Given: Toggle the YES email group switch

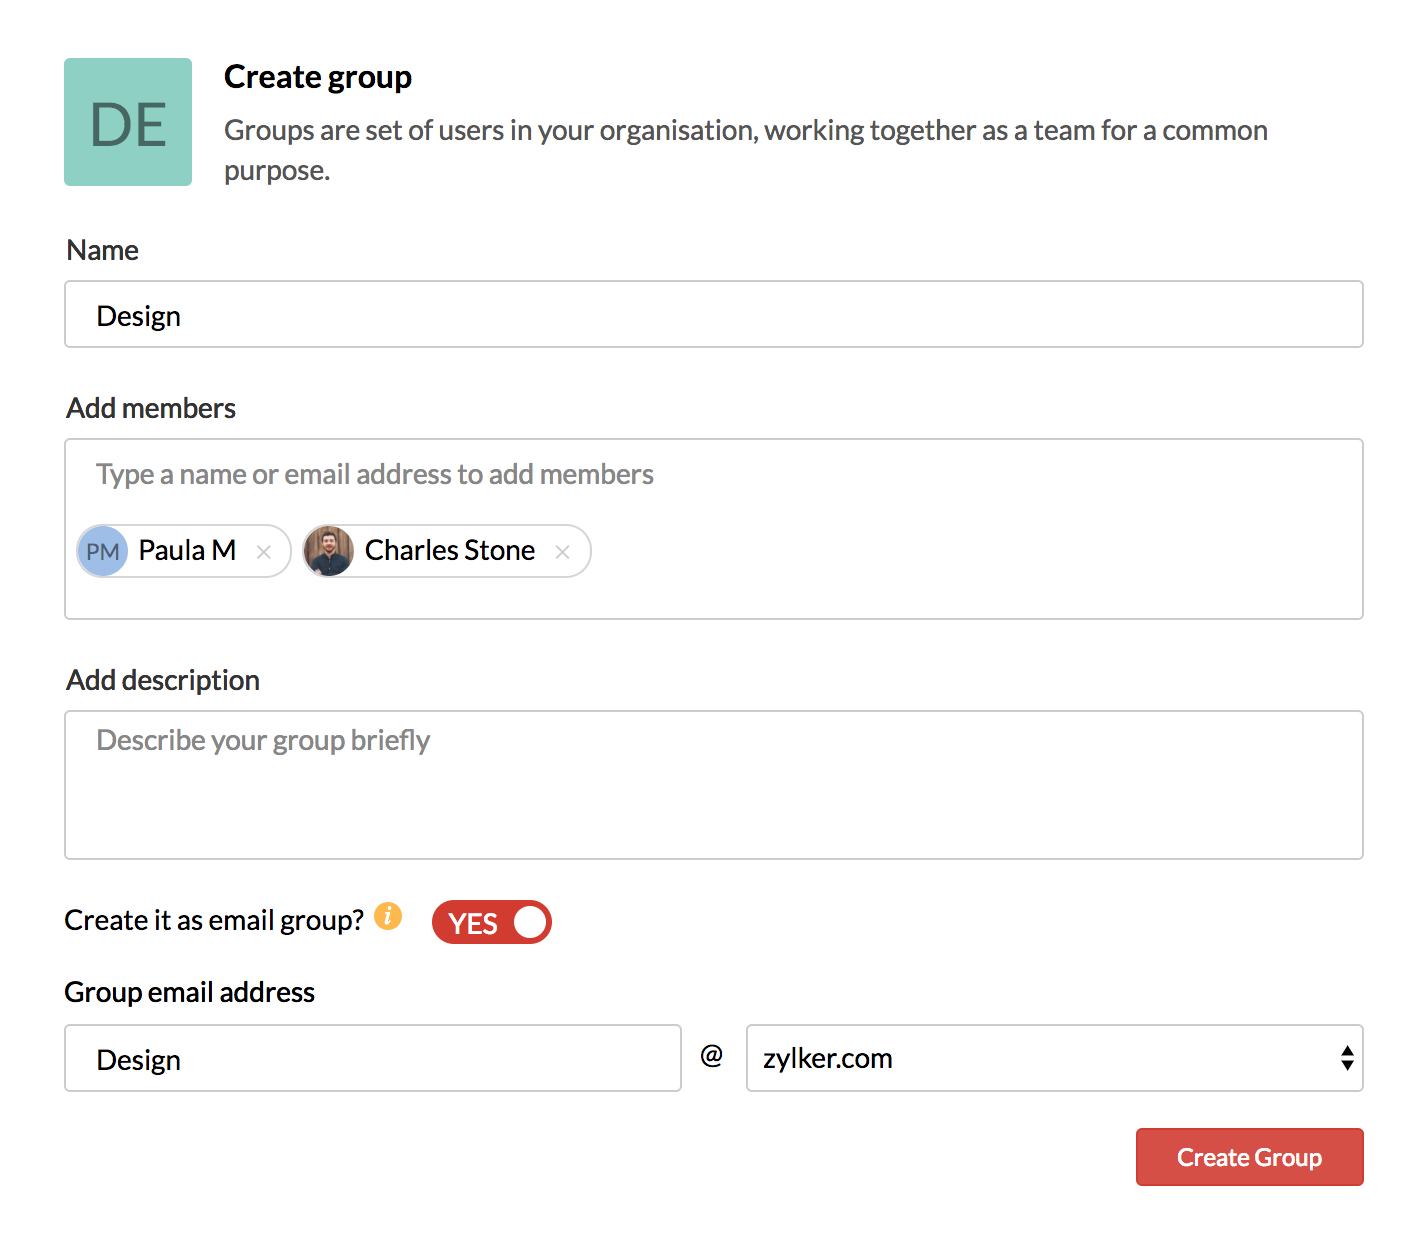Looking at the screenshot, I should (x=491, y=922).
